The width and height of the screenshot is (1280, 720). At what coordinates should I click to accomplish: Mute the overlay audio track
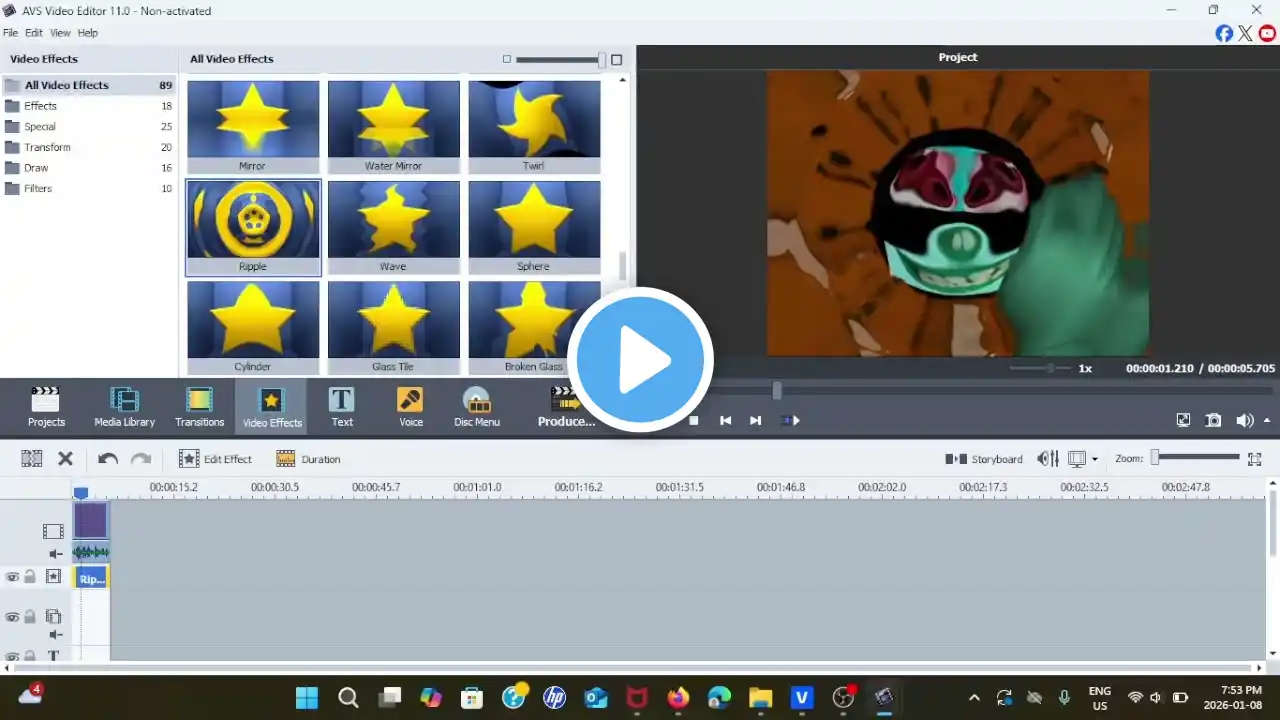[56, 635]
